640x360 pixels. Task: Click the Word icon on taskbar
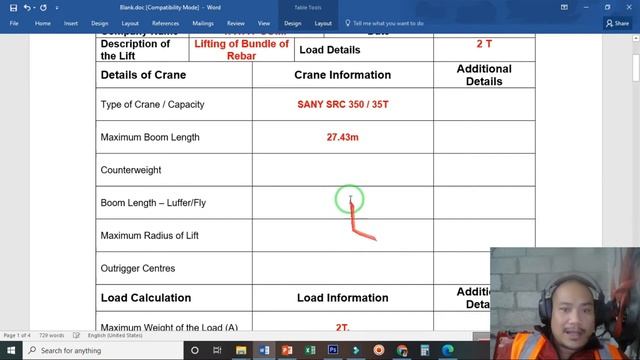click(x=264, y=350)
